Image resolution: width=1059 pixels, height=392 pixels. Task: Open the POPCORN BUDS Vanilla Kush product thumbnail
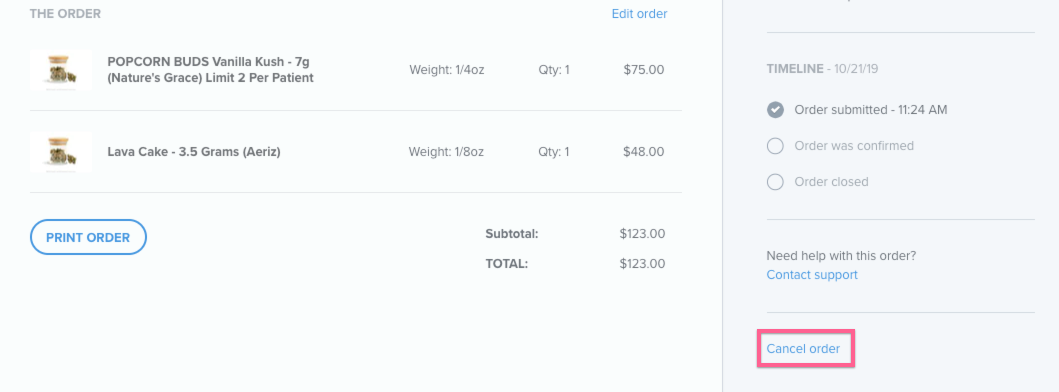pyautogui.click(x=61, y=70)
